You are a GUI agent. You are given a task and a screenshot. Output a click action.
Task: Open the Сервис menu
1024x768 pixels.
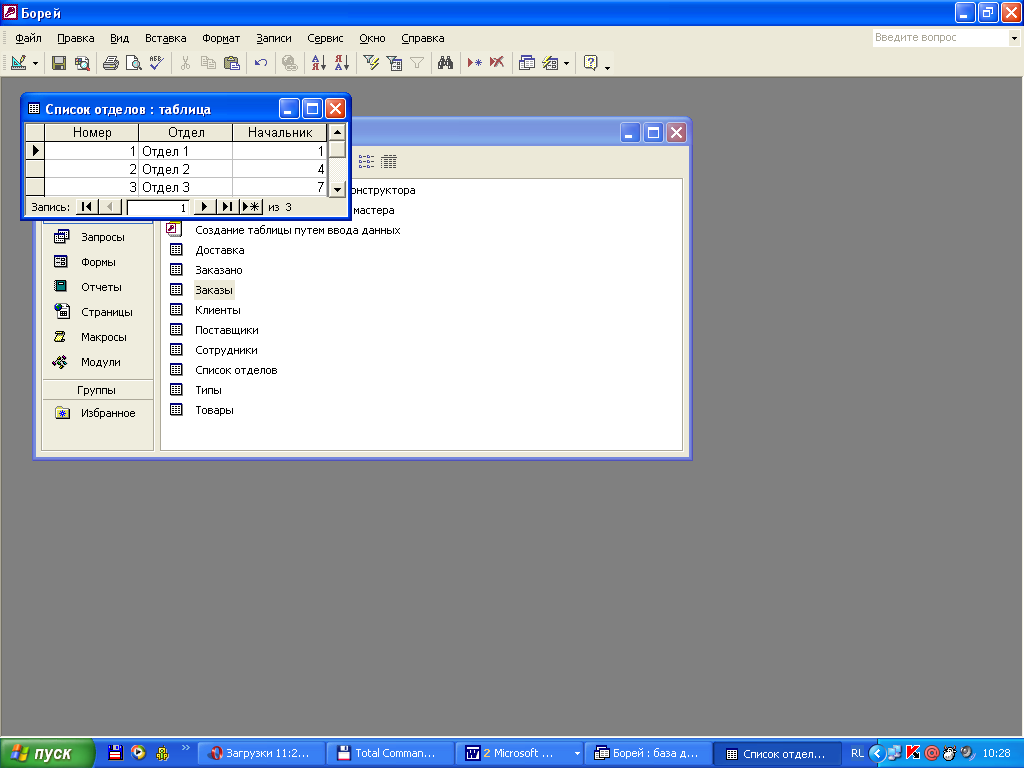pos(325,38)
